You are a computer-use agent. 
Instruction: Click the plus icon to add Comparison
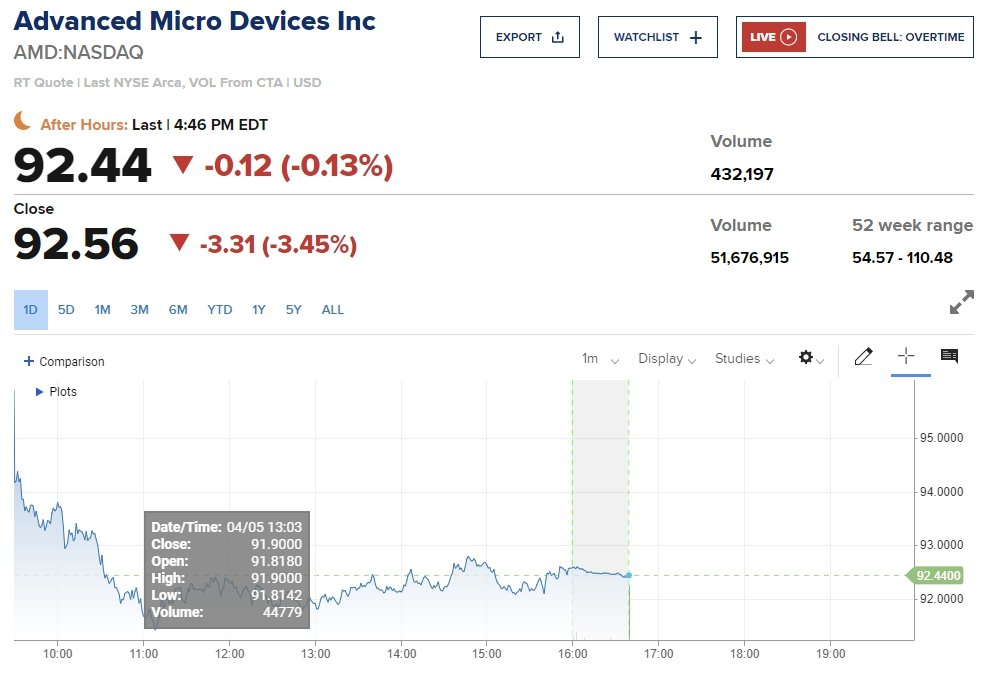point(29,361)
